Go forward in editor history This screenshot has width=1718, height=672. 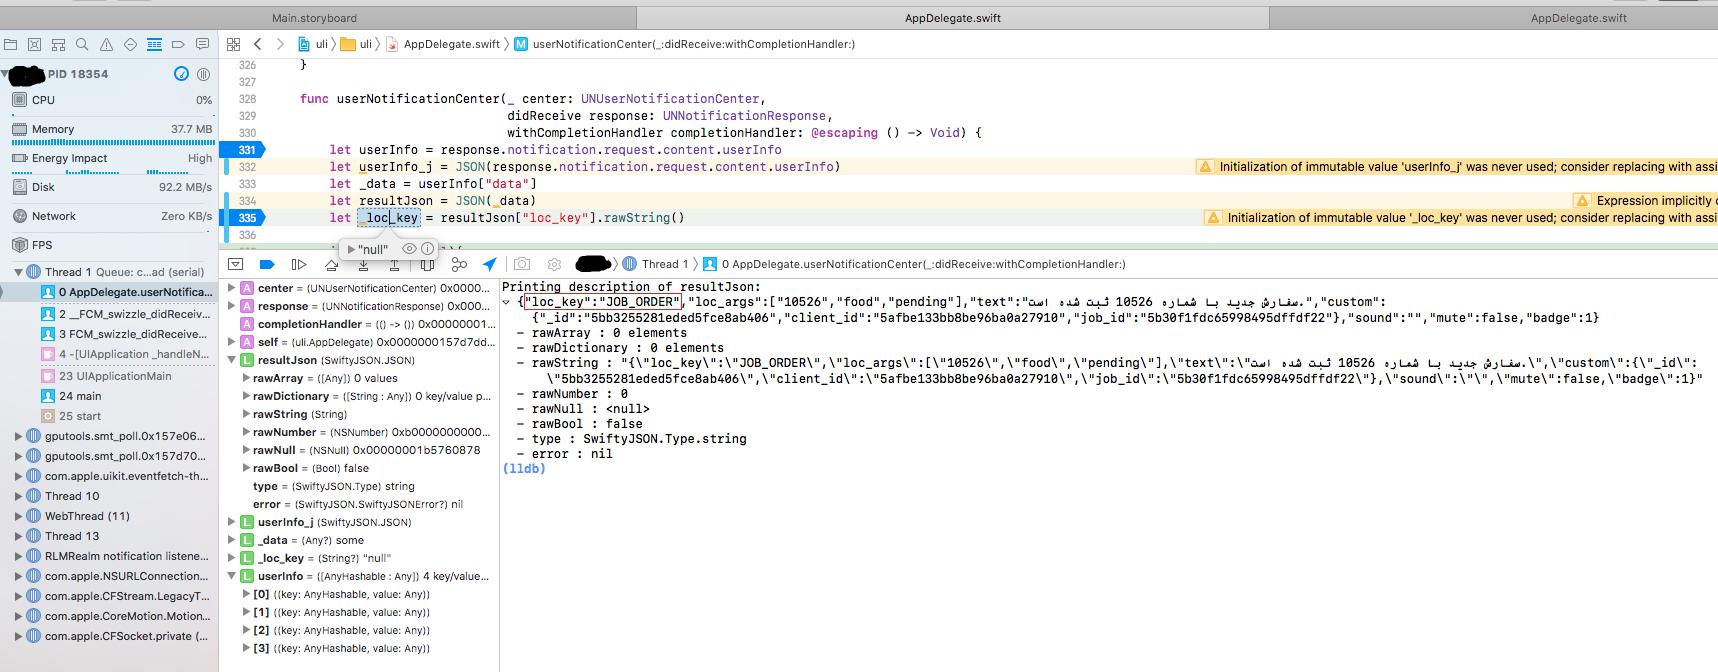pos(280,44)
